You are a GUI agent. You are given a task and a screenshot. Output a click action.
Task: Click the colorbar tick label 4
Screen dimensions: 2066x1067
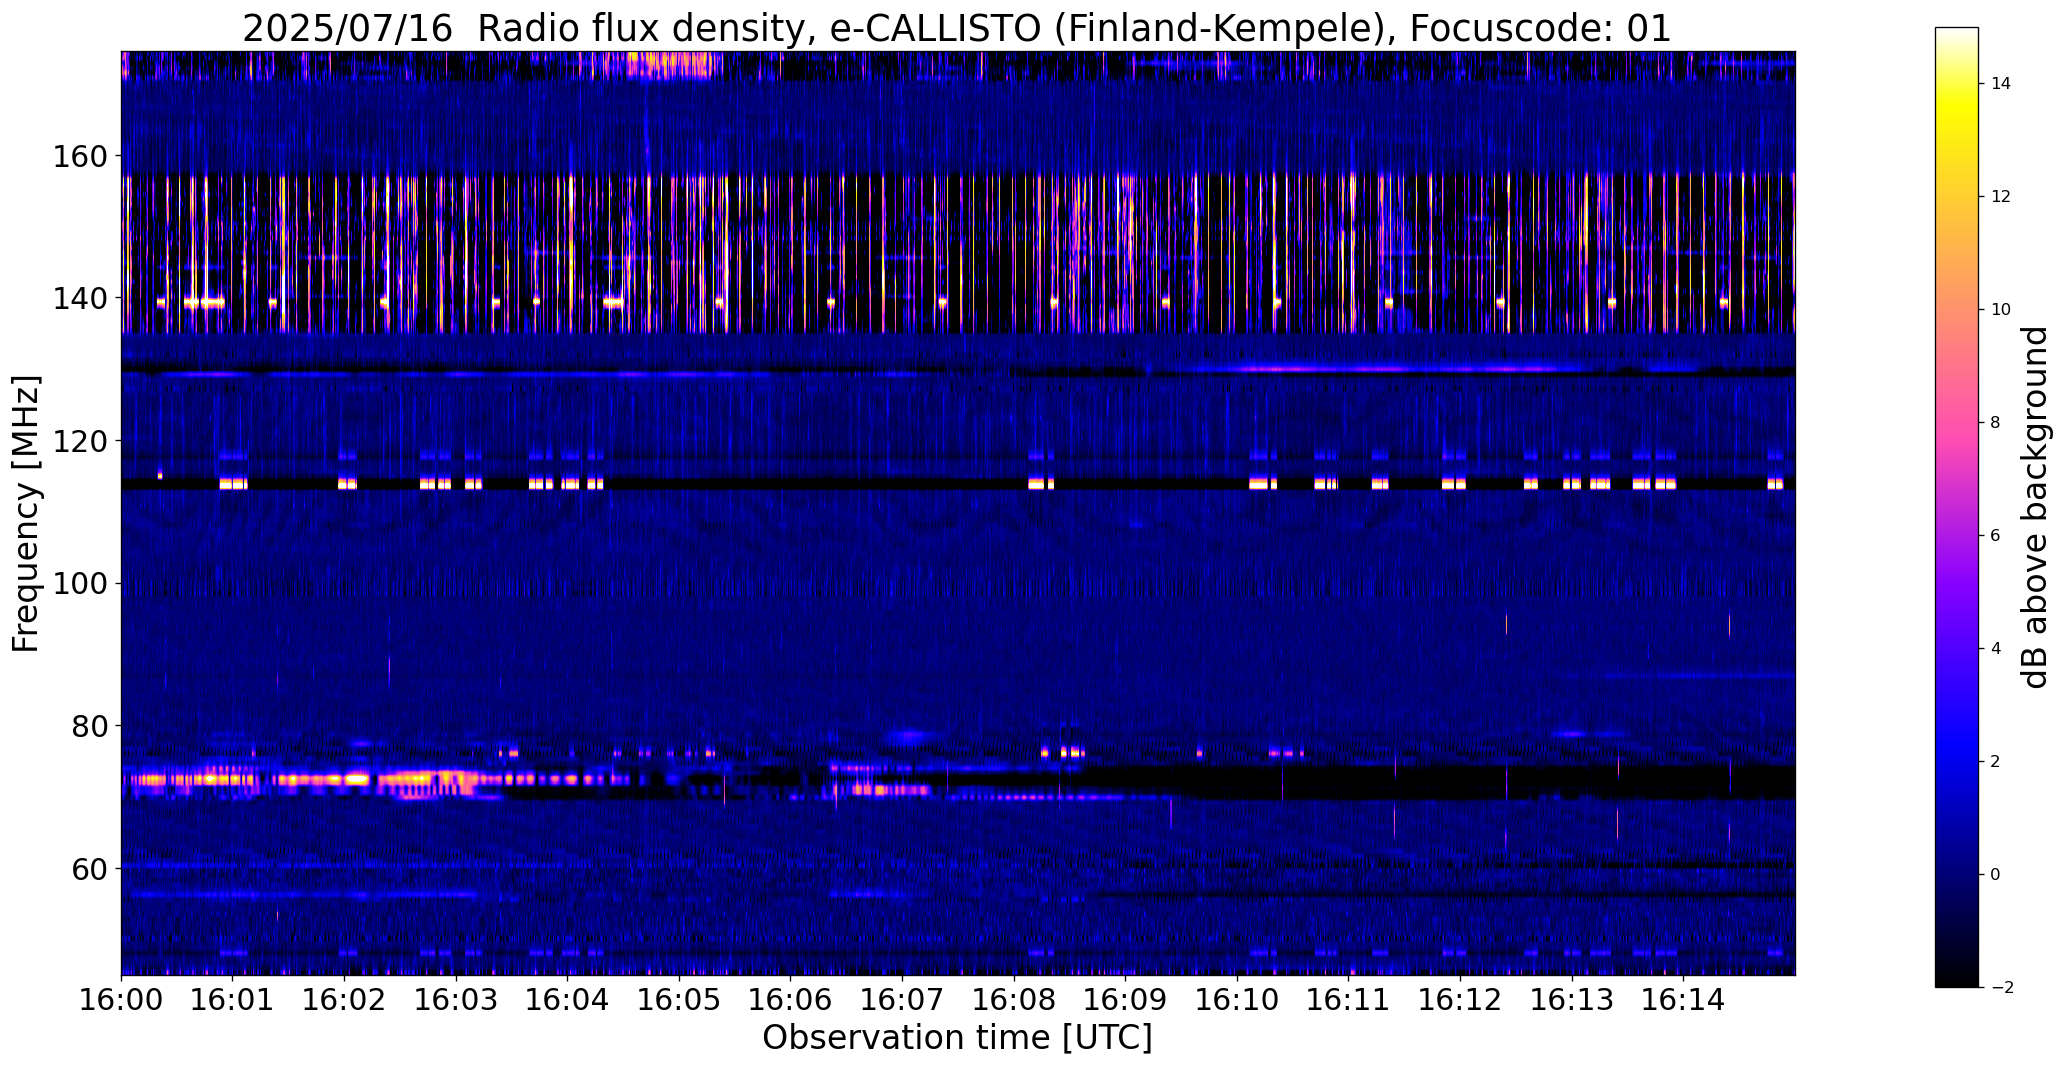tap(1996, 649)
